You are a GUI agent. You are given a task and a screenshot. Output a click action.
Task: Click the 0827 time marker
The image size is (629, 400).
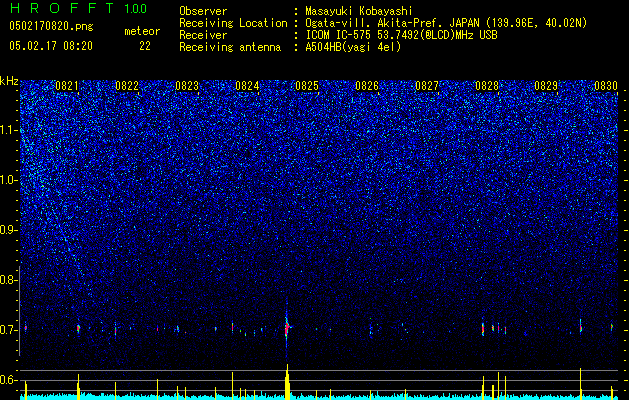[x=427, y=86]
